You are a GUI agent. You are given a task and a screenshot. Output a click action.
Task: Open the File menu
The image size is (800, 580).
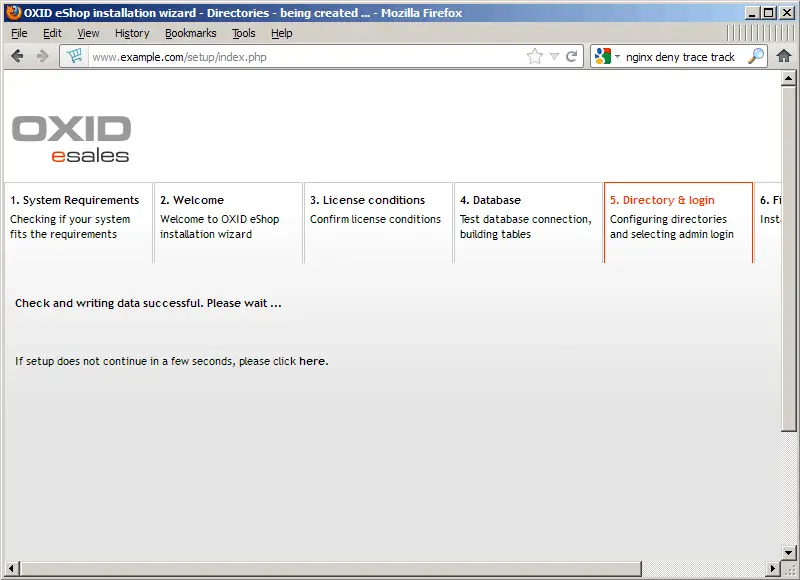(x=19, y=33)
